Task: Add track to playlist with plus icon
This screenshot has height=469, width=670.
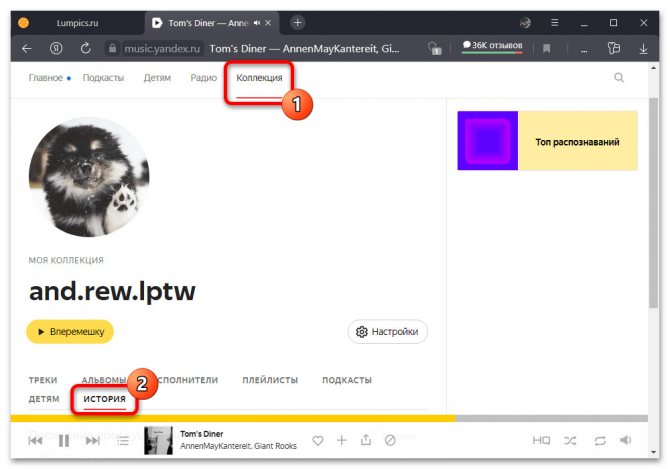Action: [341, 440]
